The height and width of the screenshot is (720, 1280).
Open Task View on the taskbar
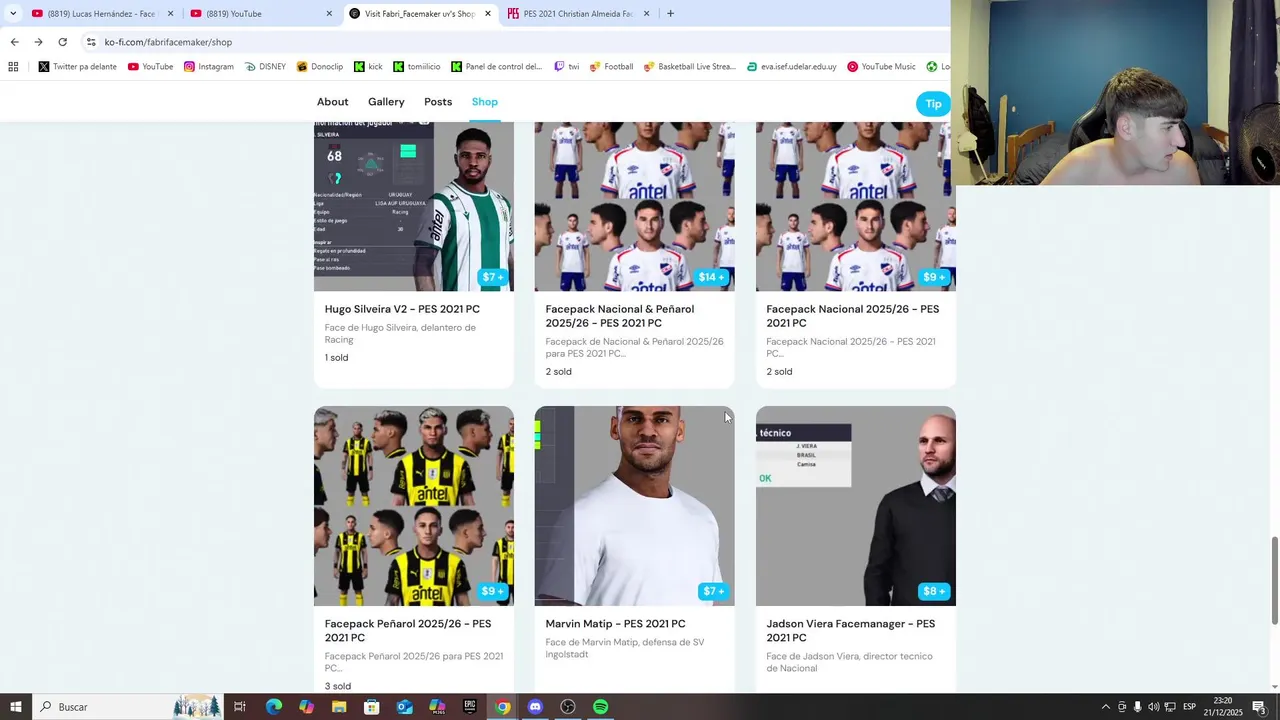click(x=240, y=707)
